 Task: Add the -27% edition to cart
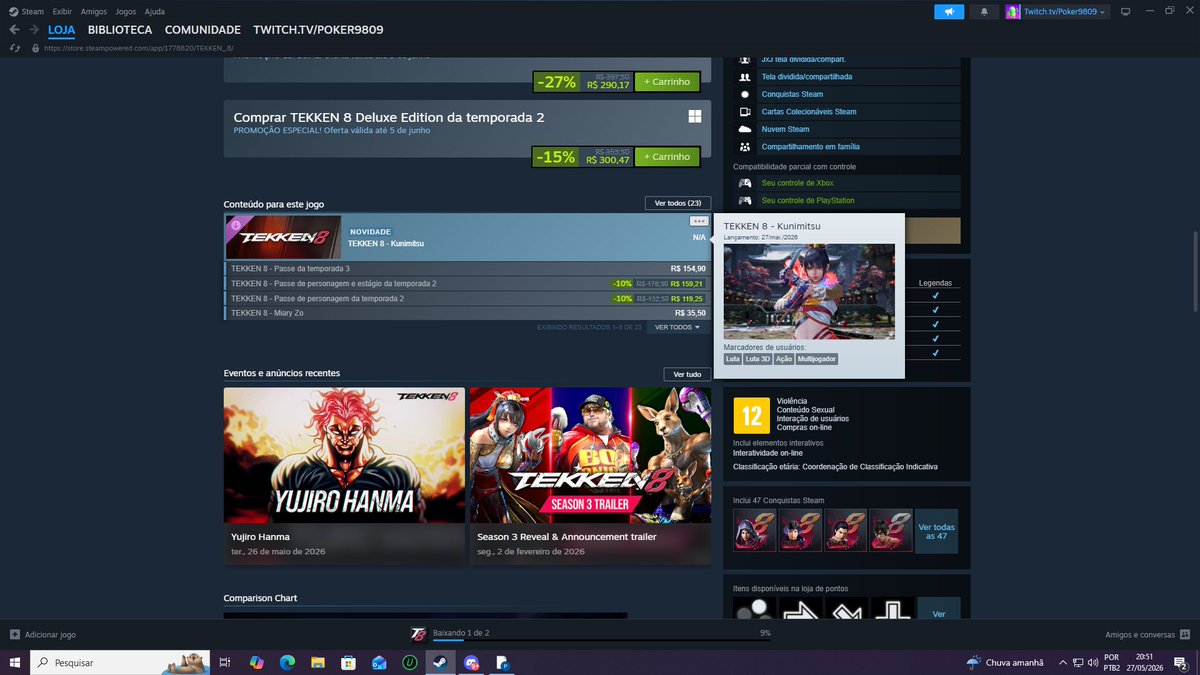click(667, 82)
